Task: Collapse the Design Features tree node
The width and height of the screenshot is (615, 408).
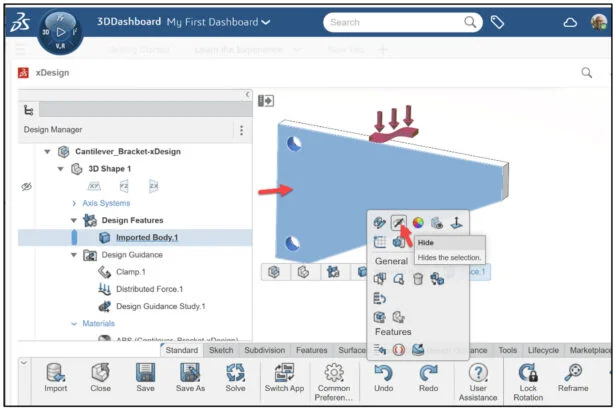Action: tap(74, 220)
